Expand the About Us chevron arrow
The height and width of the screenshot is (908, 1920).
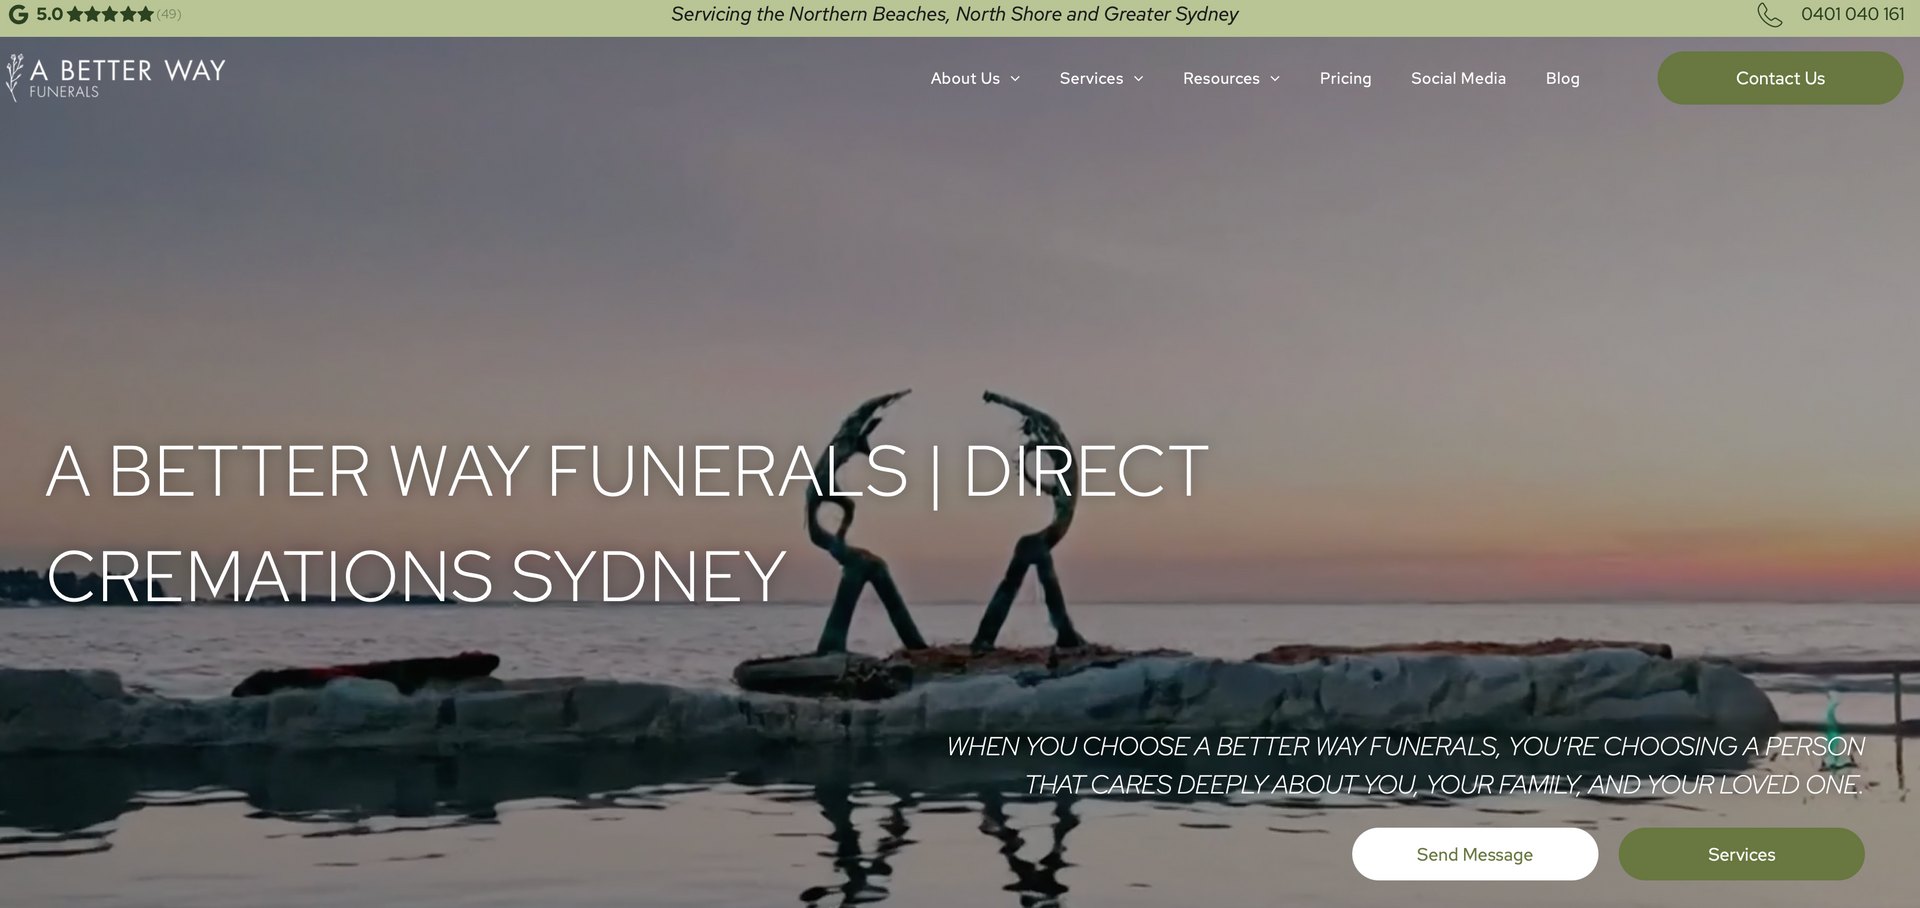click(1015, 79)
